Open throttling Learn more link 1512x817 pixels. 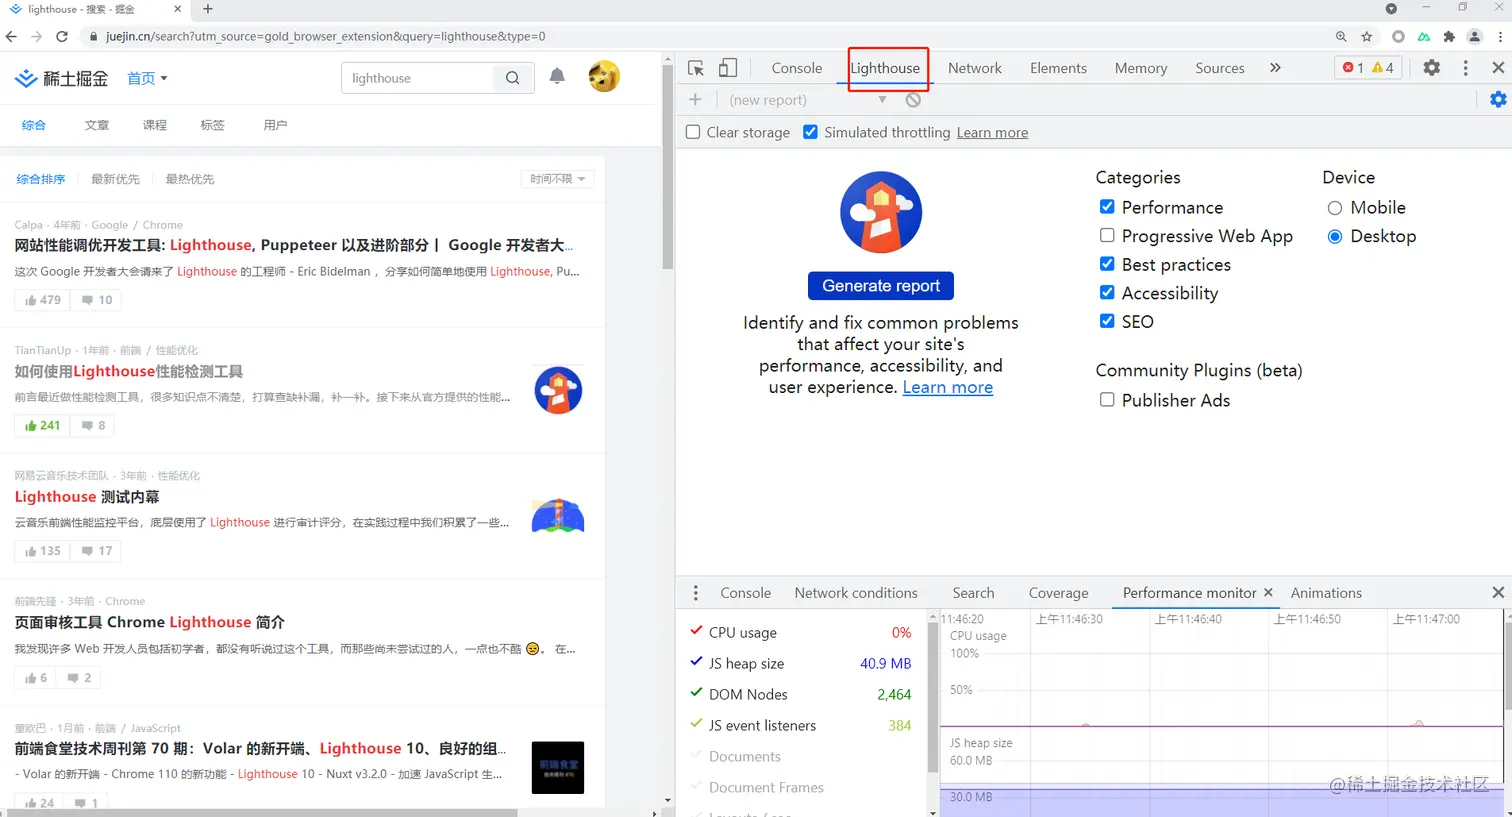point(992,132)
